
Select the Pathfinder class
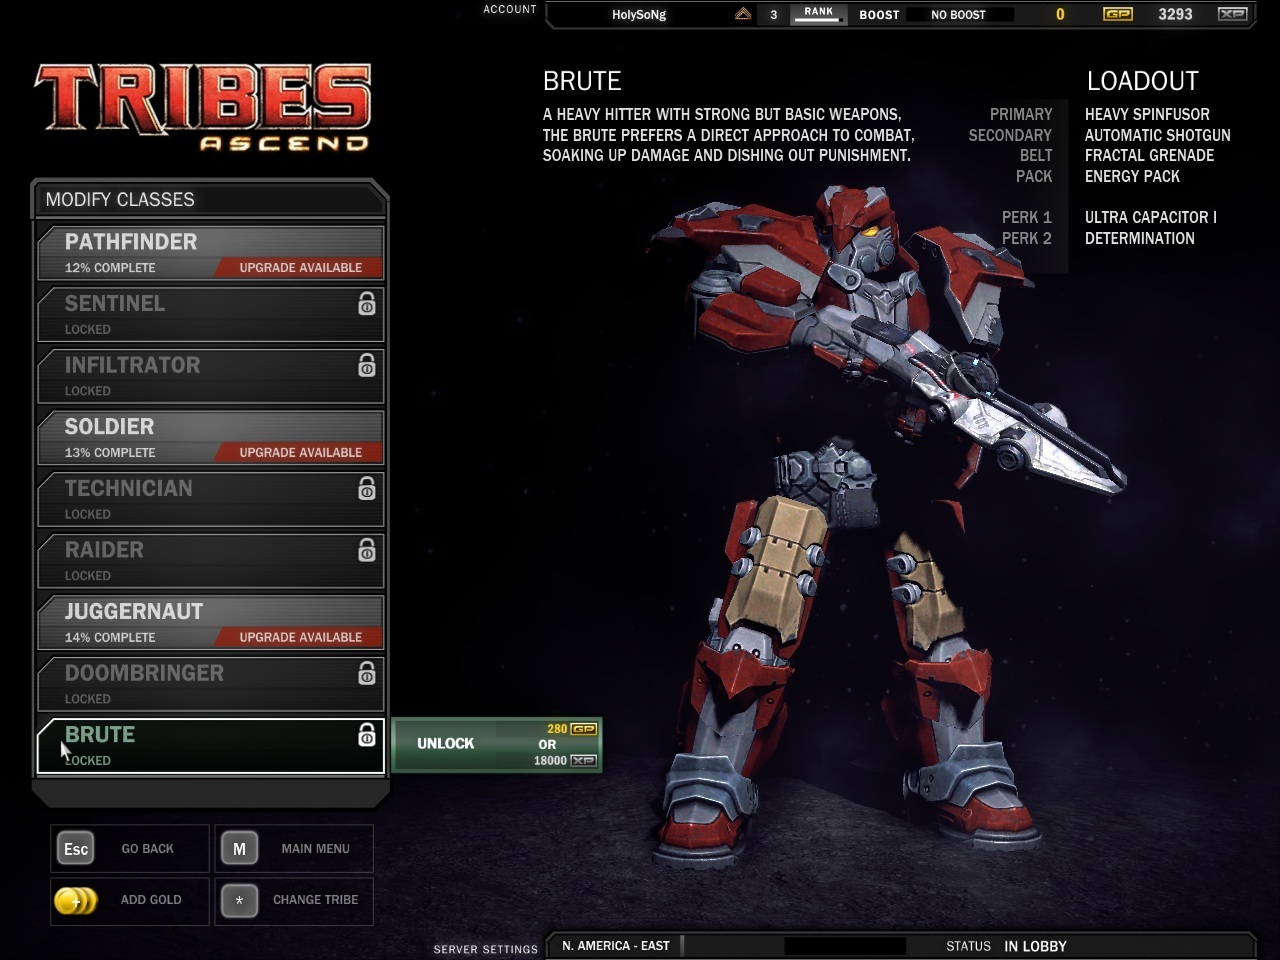(x=210, y=252)
